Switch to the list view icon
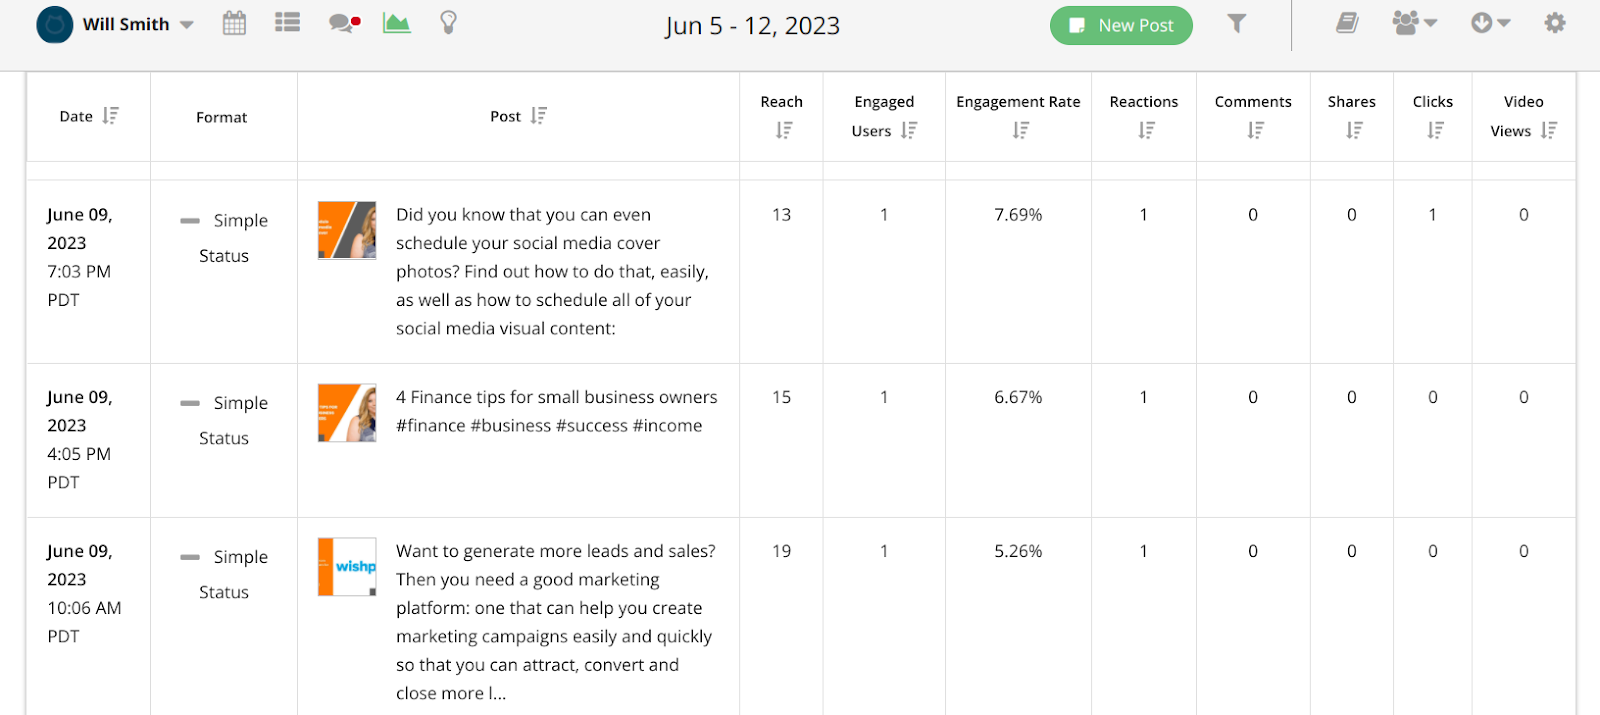 pyautogui.click(x=288, y=23)
